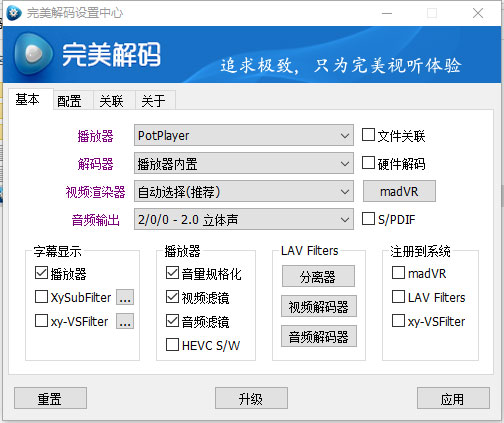Click the 音频输出 label text
The width and height of the screenshot is (504, 423).
[96, 220]
